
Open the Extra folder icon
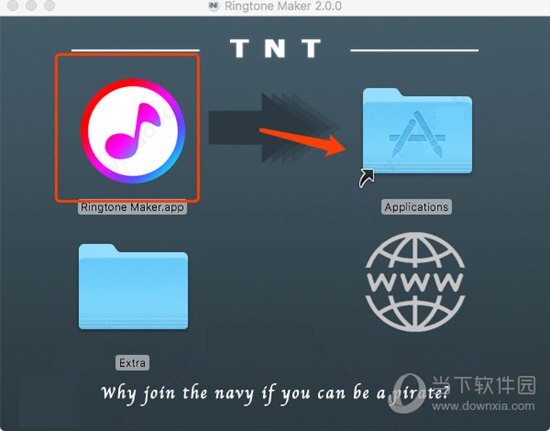(x=133, y=287)
